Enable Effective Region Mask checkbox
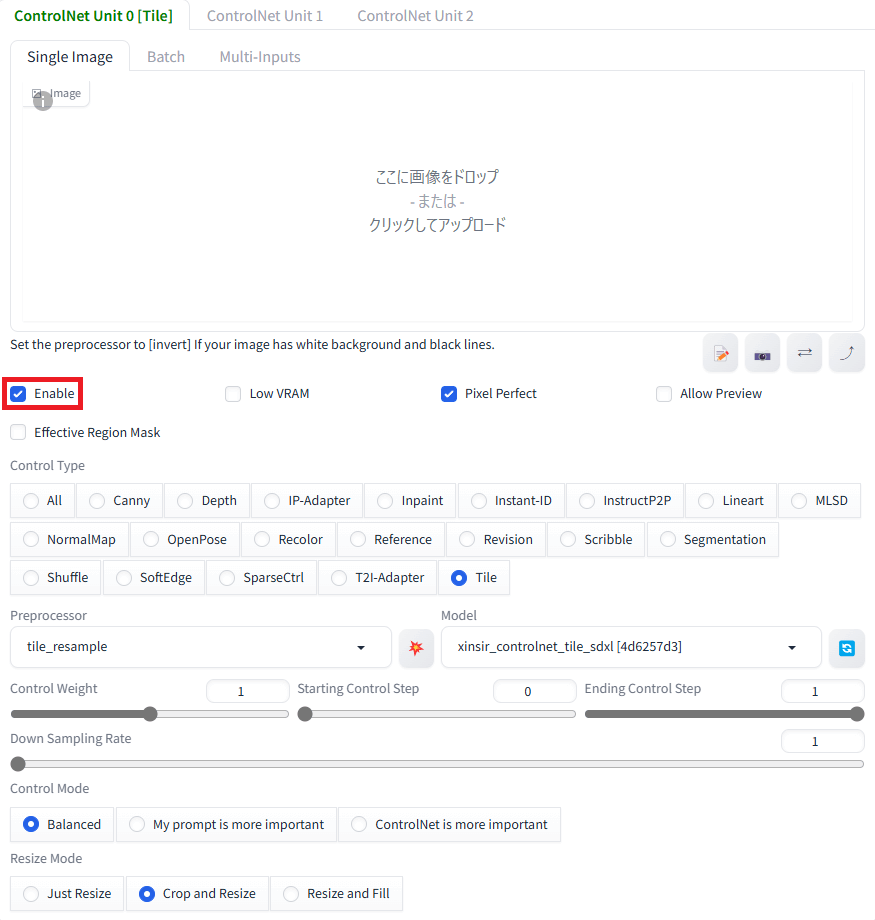The width and height of the screenshot is (875, 920). click(18, 432)
